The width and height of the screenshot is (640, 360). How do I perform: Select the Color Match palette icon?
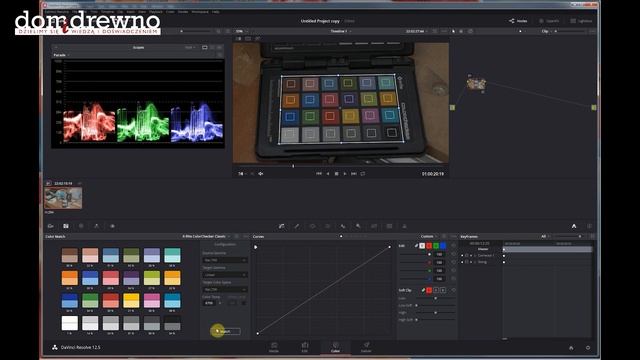pos(66,226)
